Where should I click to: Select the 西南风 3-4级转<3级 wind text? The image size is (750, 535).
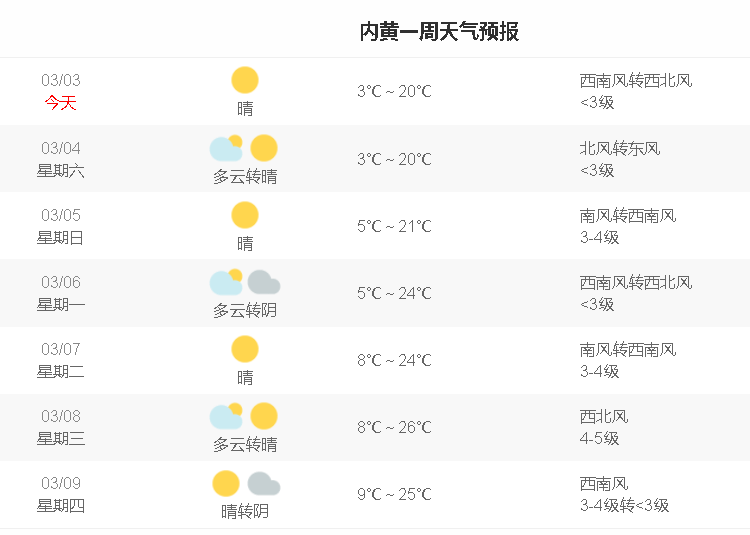pyautogui.click(x=624, y=494)
